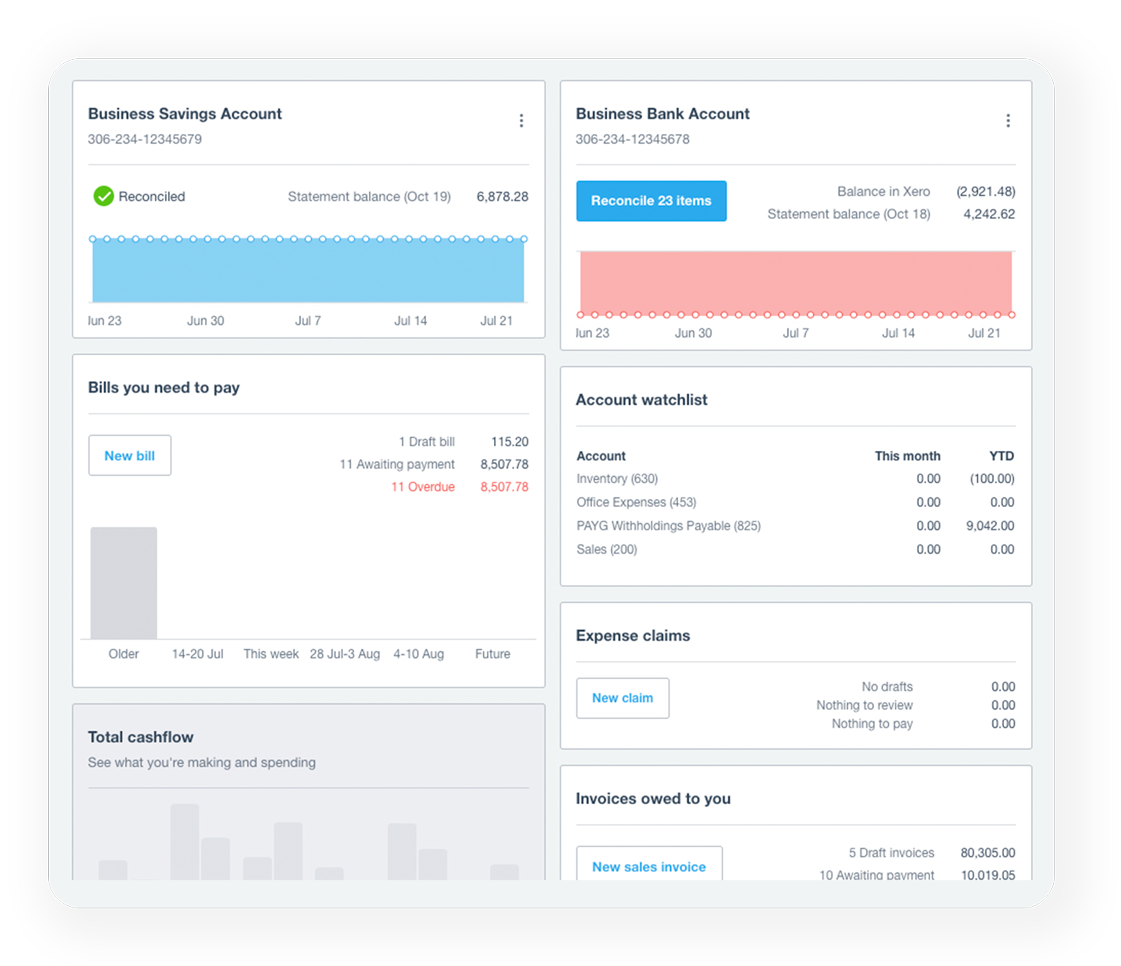Click the PAYG YTD value 9,042.00
This screenshot has height=966, width=1121.
(990, 526)
